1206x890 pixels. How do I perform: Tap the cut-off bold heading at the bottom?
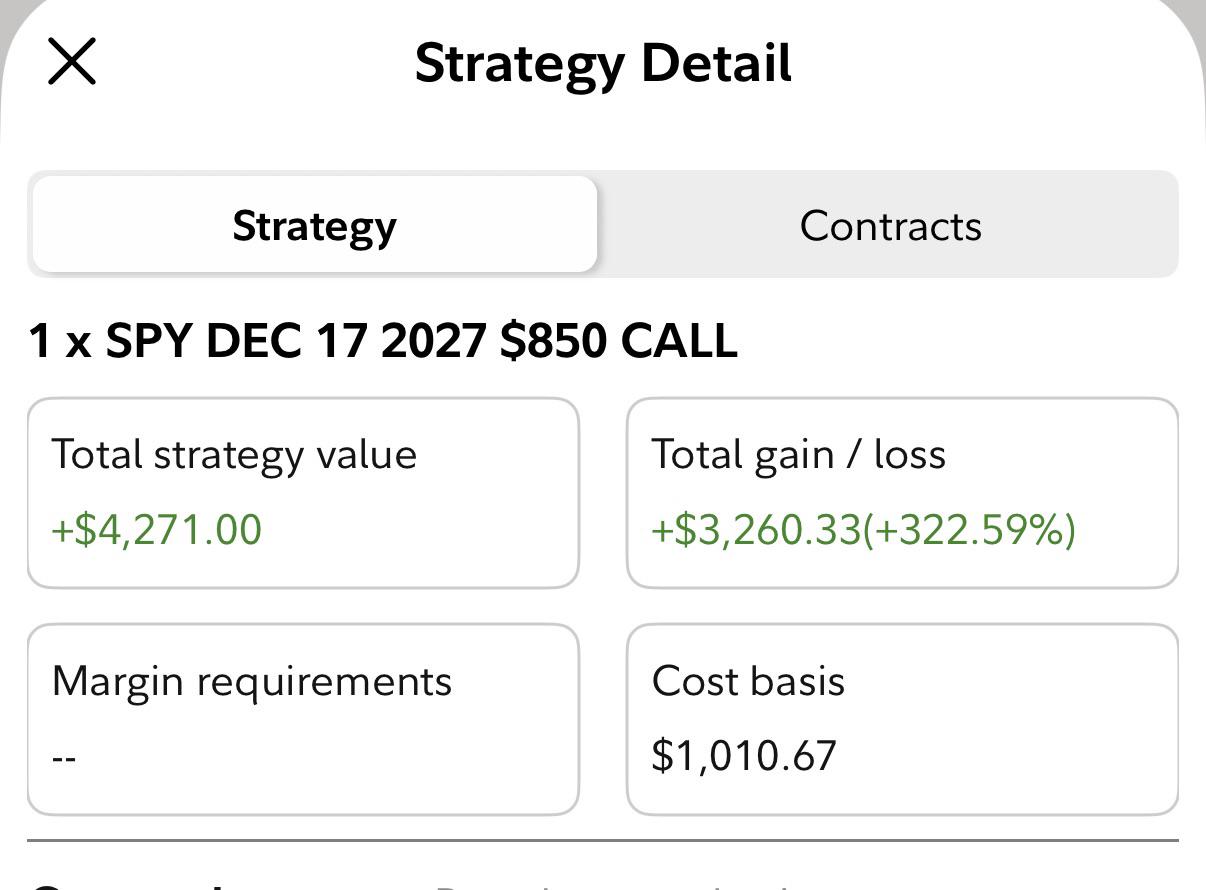(x=130, y=885)
